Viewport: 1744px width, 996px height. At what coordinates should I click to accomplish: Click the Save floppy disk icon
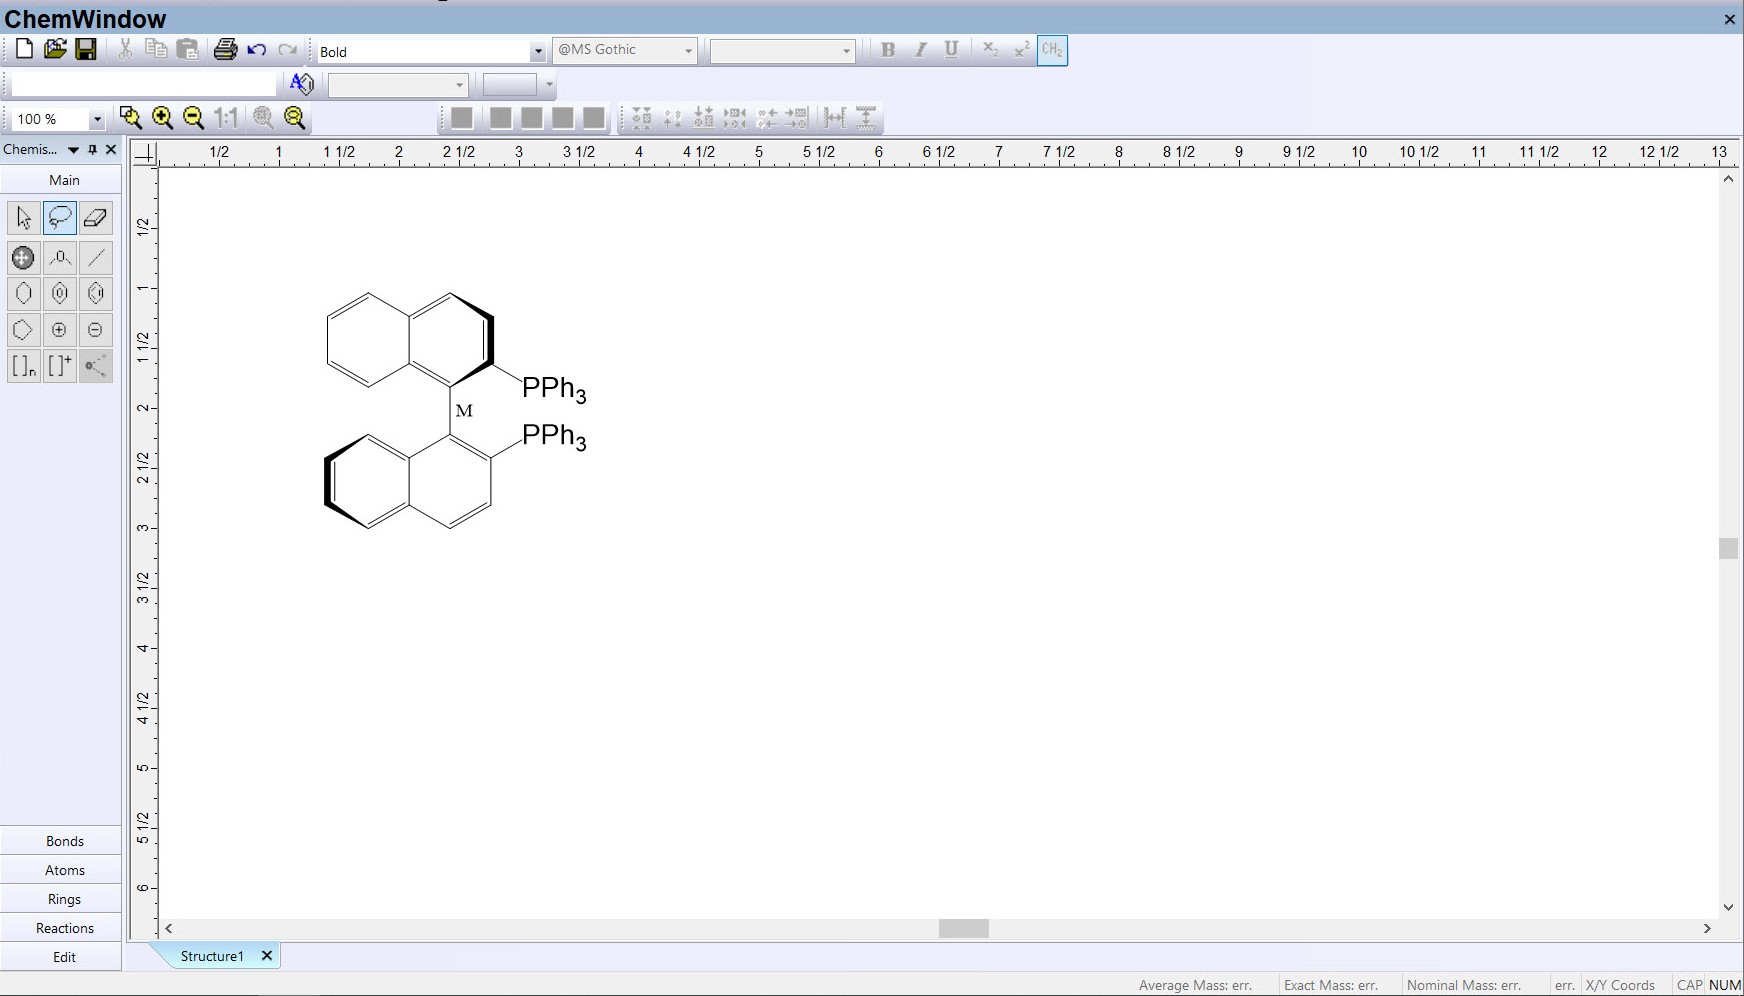tap(86, 50)
